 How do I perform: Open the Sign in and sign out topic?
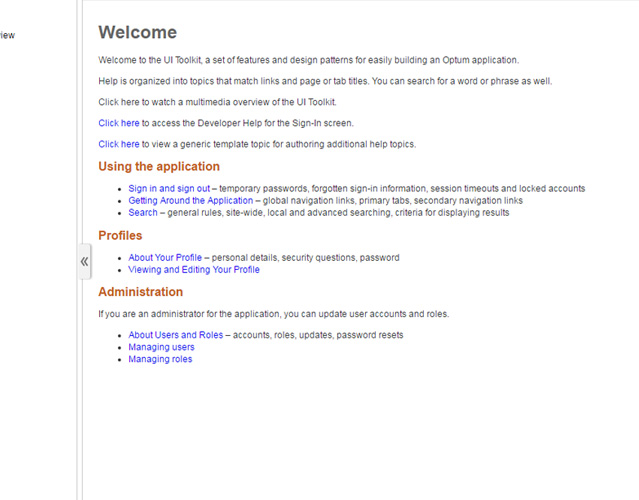pos(169,188)
